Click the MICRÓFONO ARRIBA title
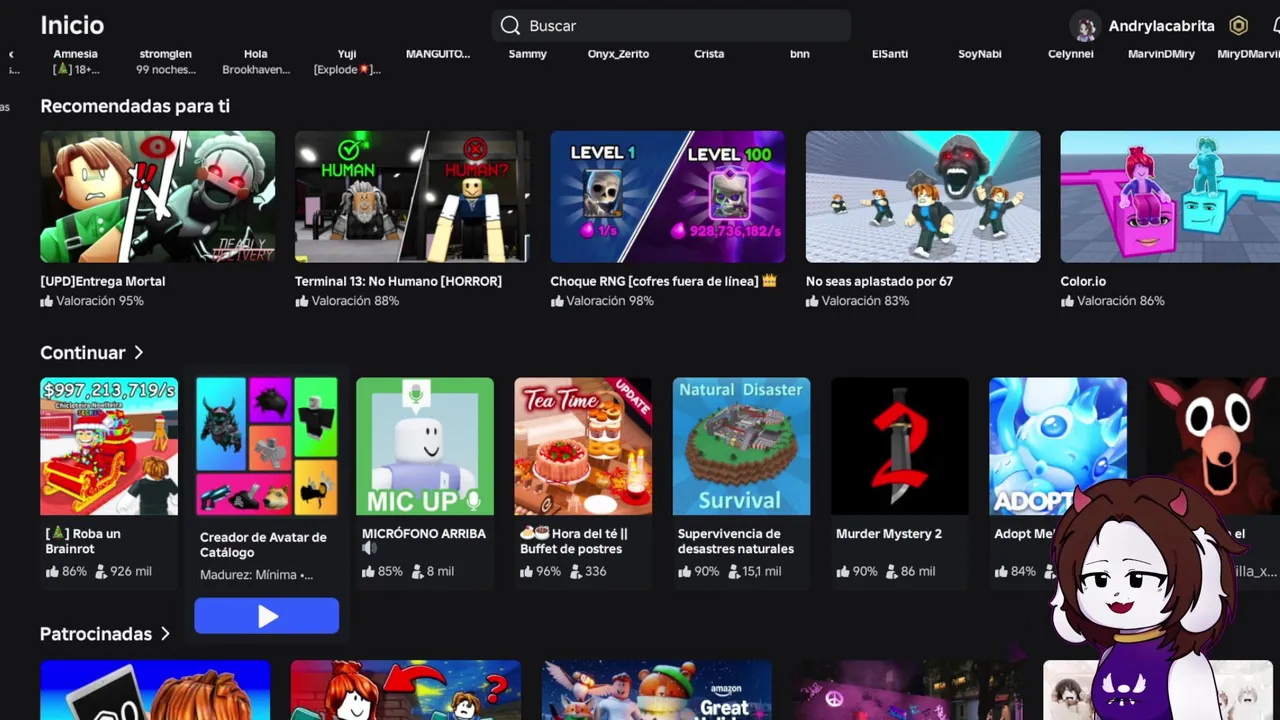The width and height of the screenshot is (1280, 720). pyautogui.click(x=424, y=534)
